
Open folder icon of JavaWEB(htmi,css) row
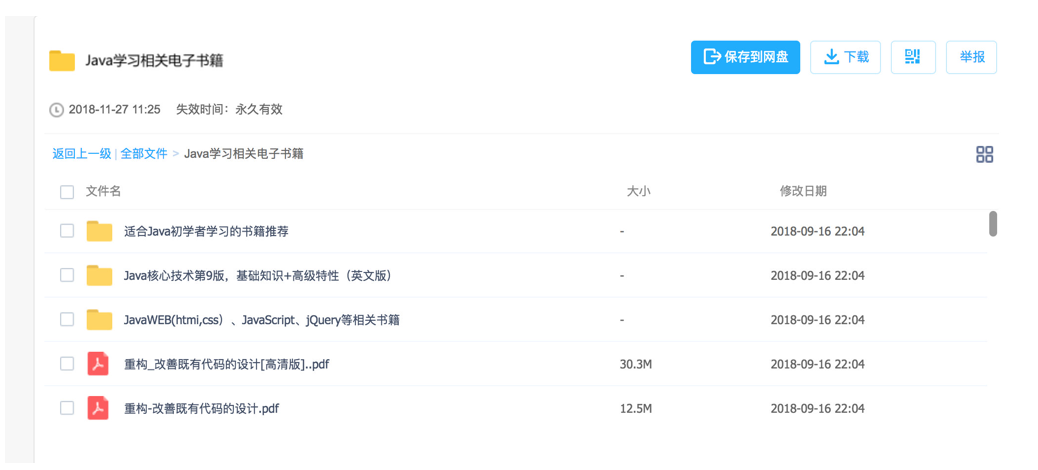coord(99,320)
